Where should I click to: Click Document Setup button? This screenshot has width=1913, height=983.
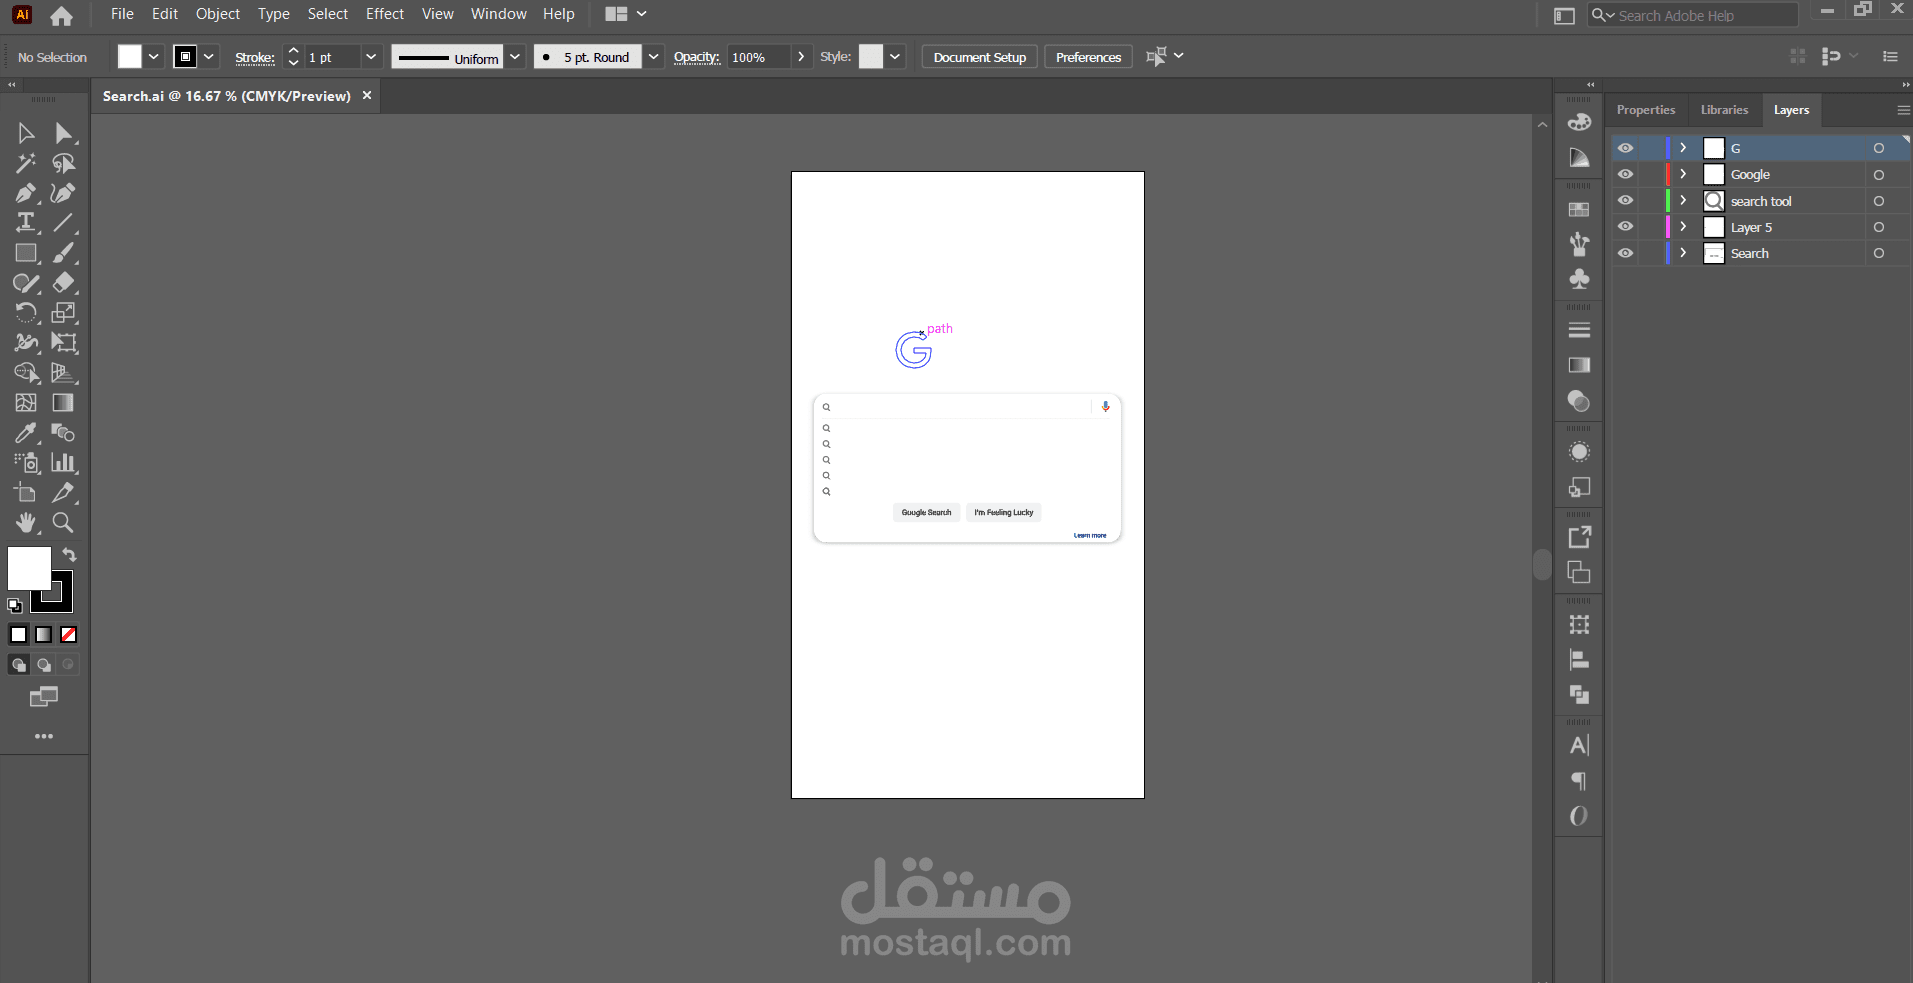click(980, 57)
